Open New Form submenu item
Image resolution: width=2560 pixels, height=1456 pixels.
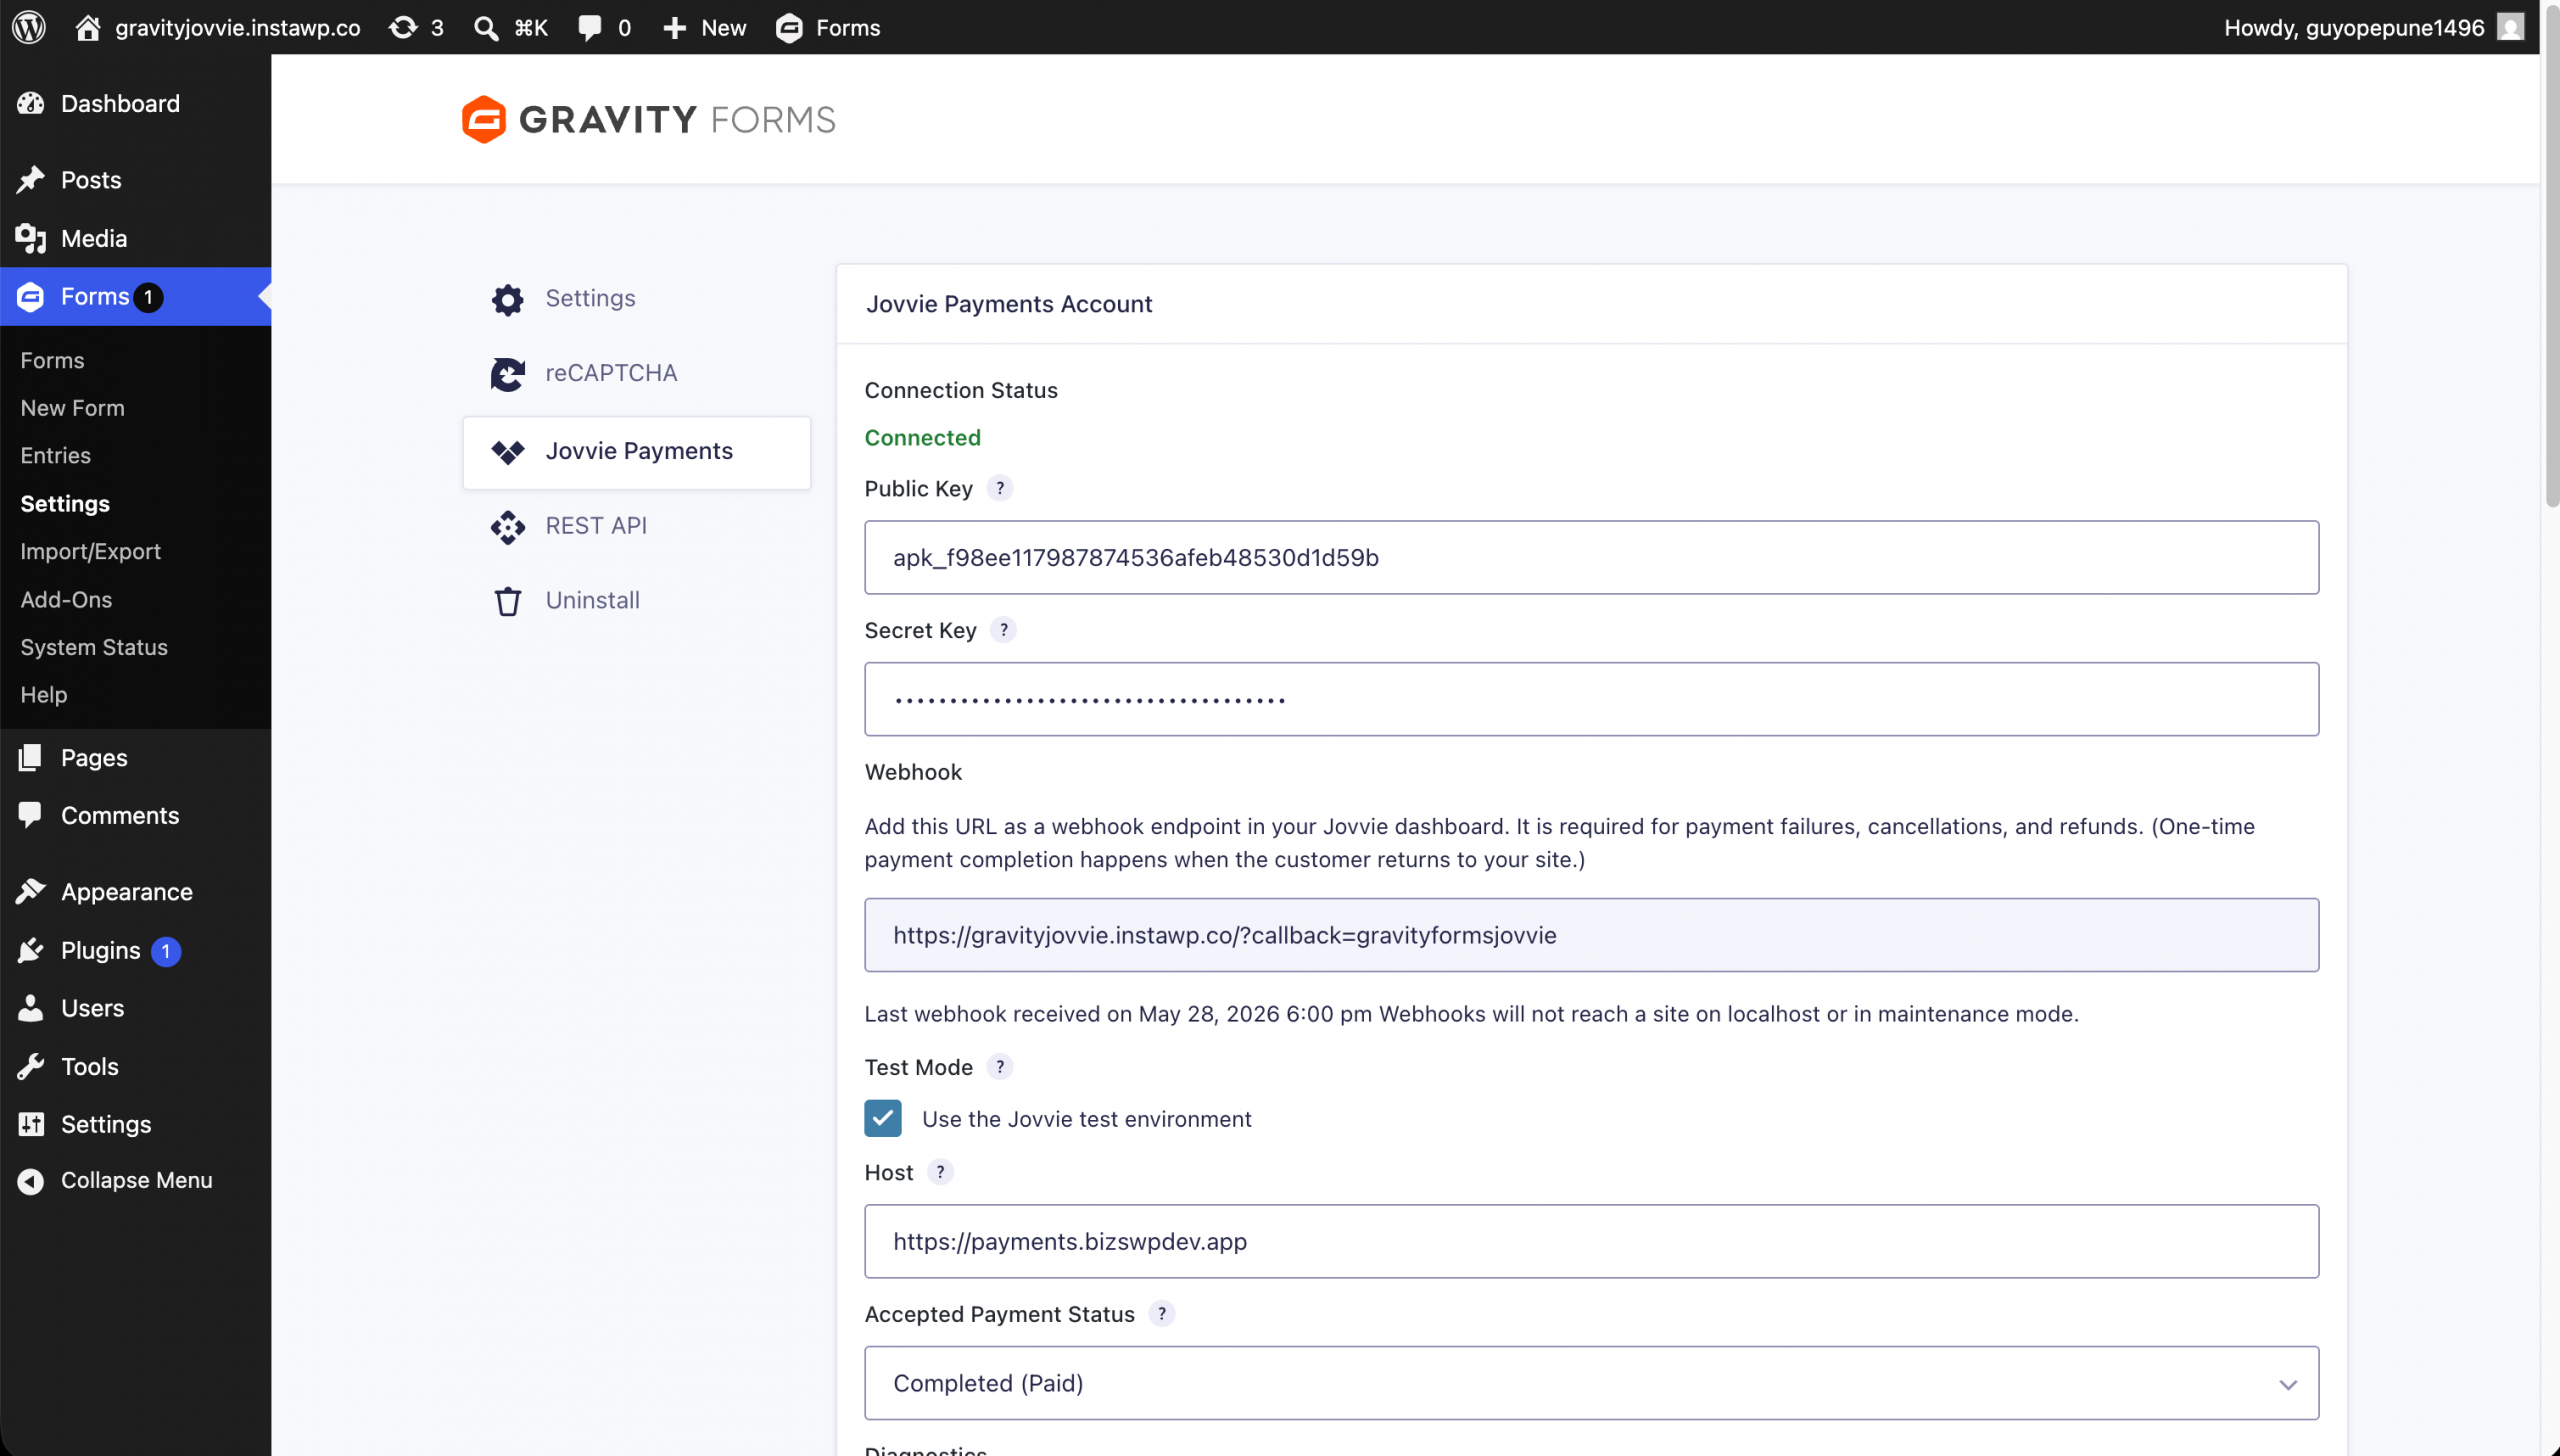click(72, 408)
